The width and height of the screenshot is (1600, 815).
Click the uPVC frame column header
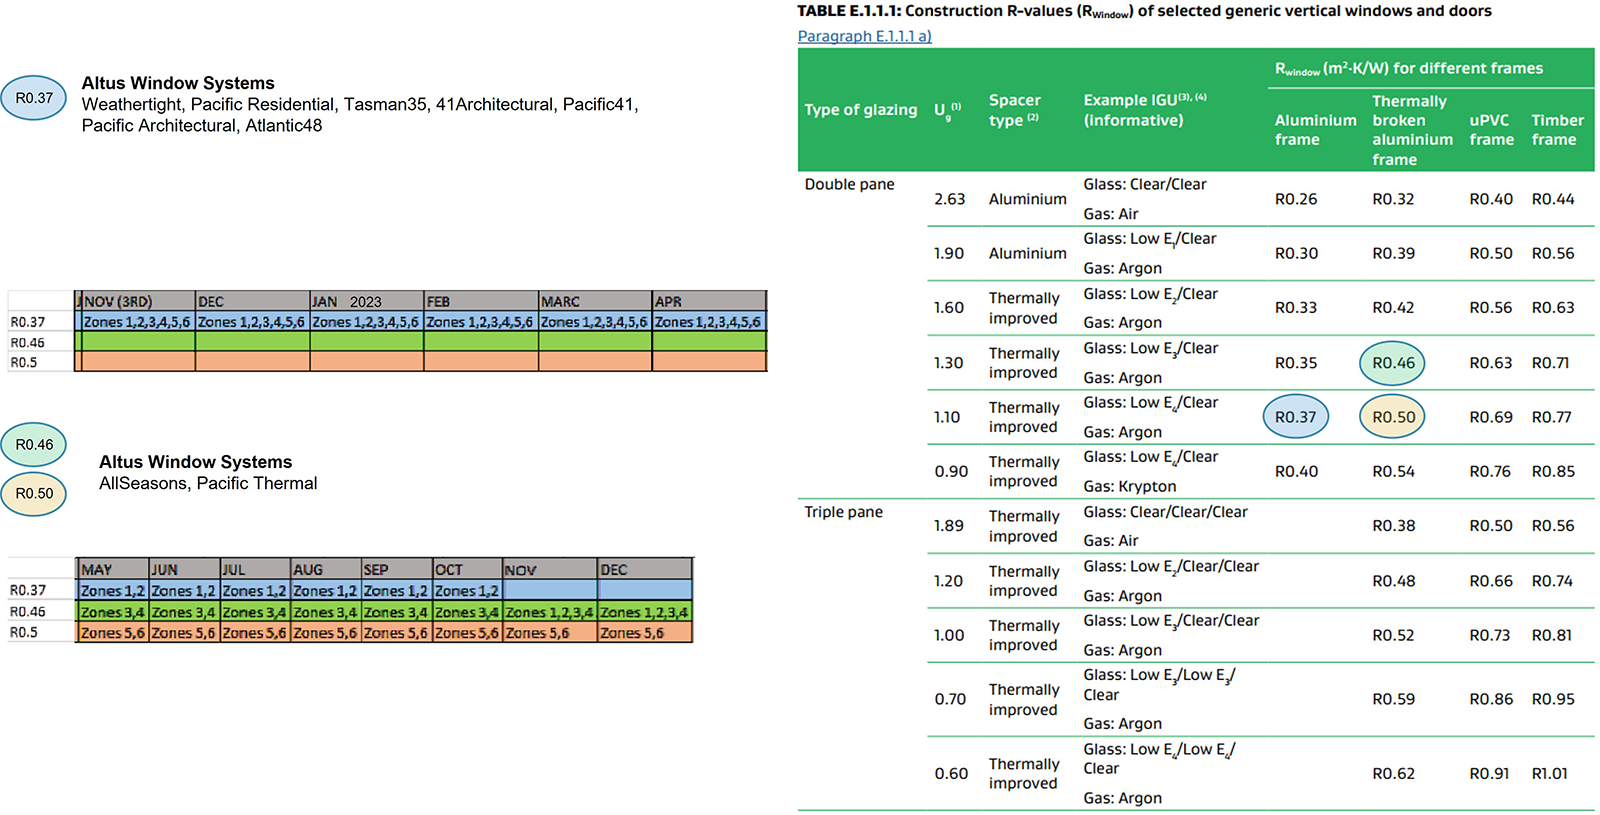pyautogui.click(x=1490, y=130)
